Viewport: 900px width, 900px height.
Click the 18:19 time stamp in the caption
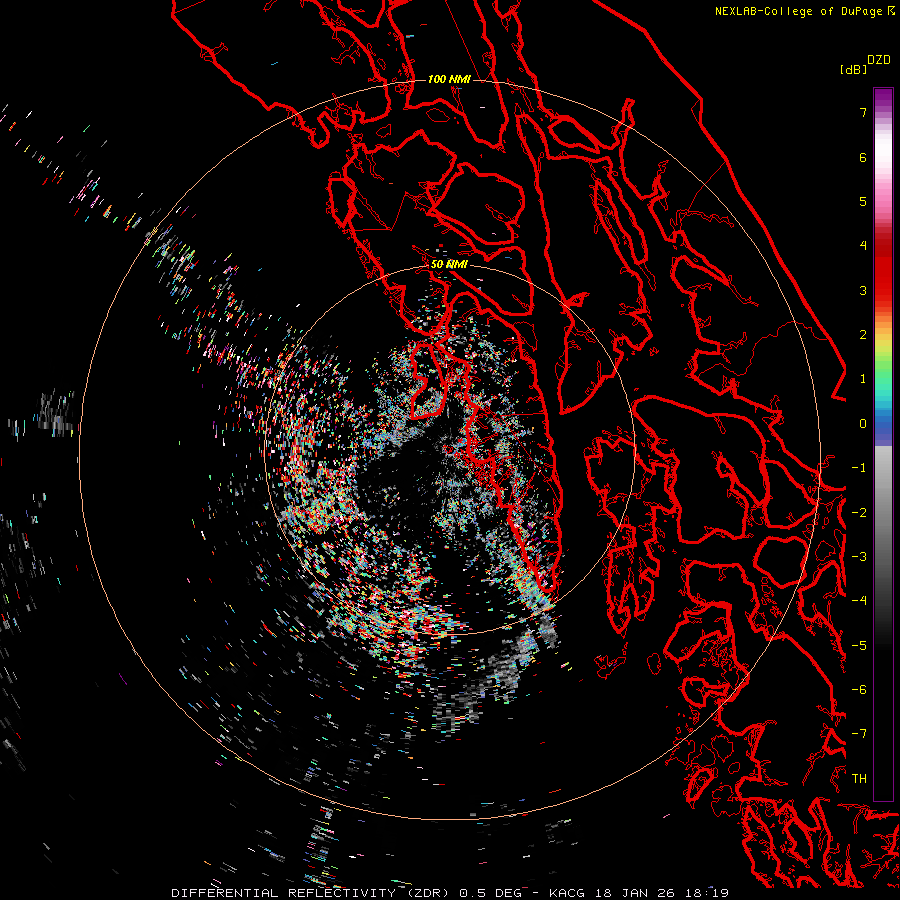point(709,893)
